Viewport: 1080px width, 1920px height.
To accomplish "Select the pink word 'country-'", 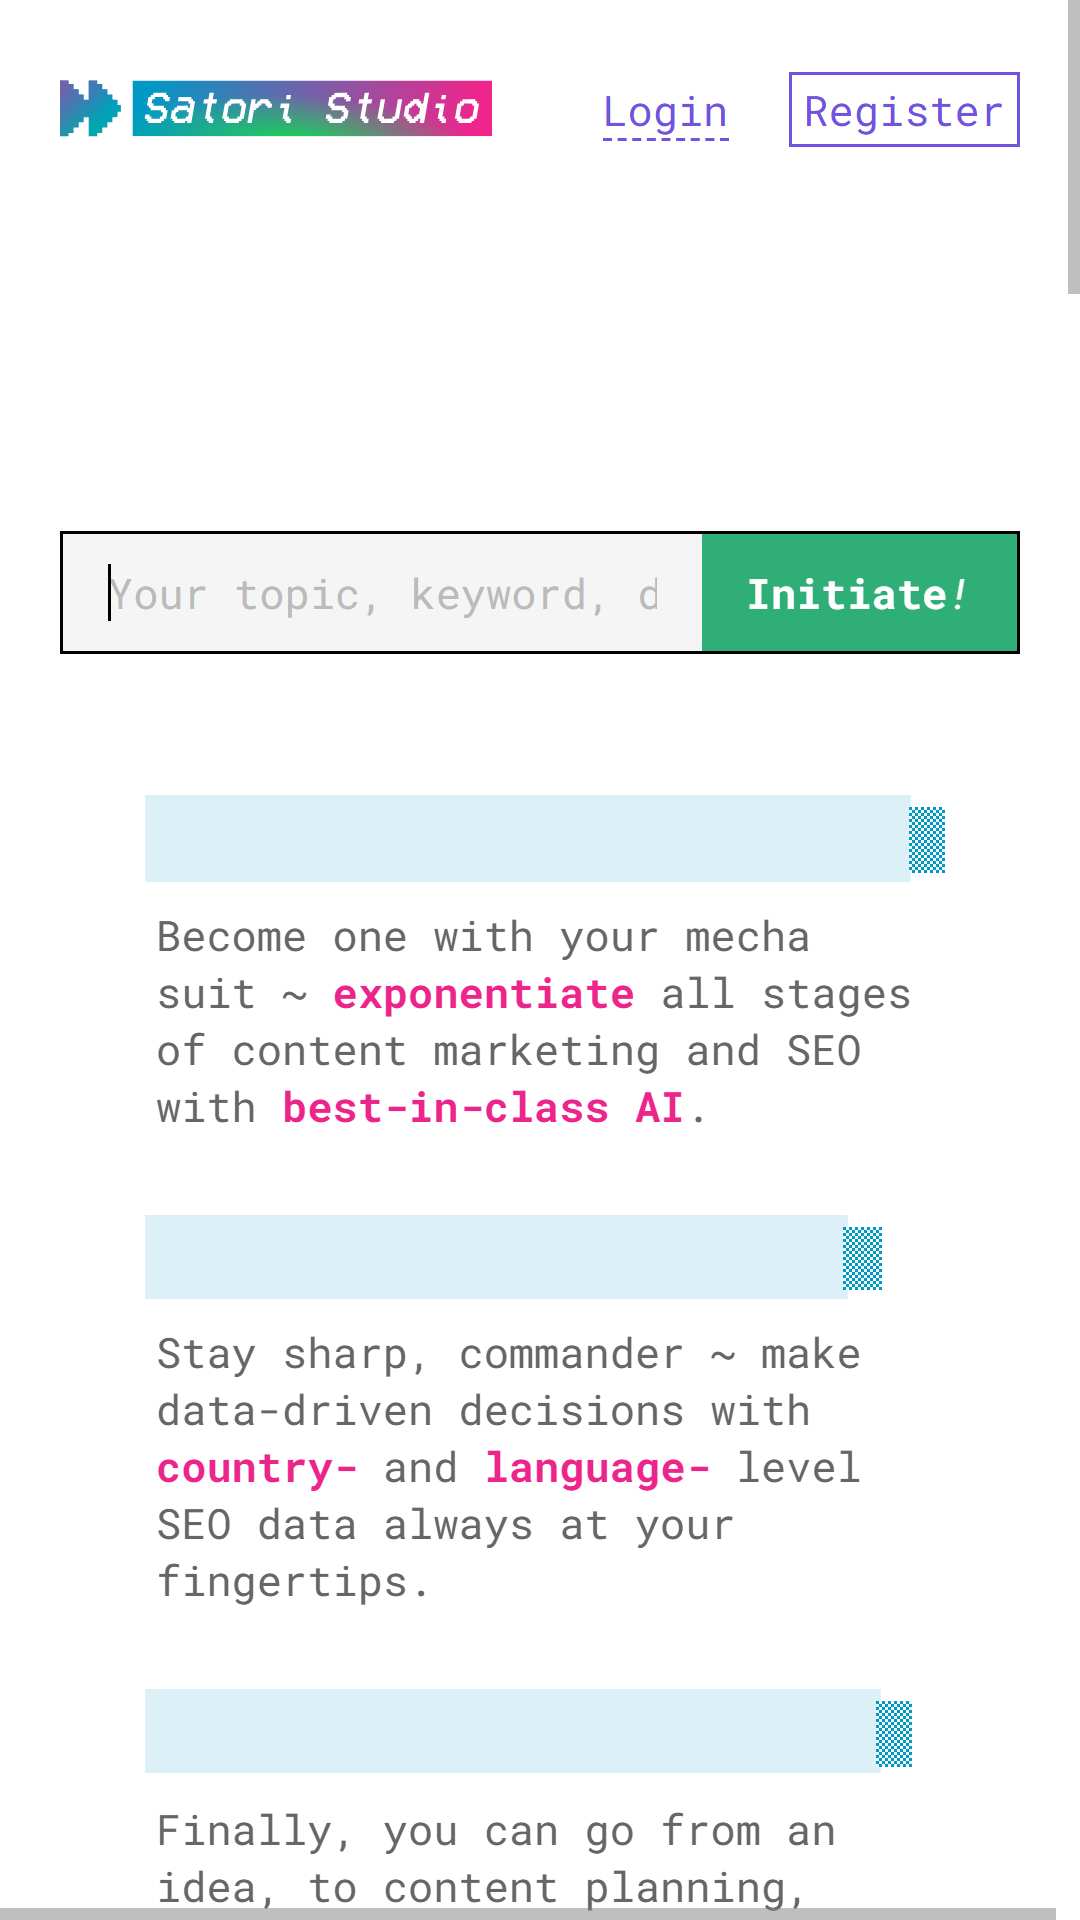I will 257,1468.
